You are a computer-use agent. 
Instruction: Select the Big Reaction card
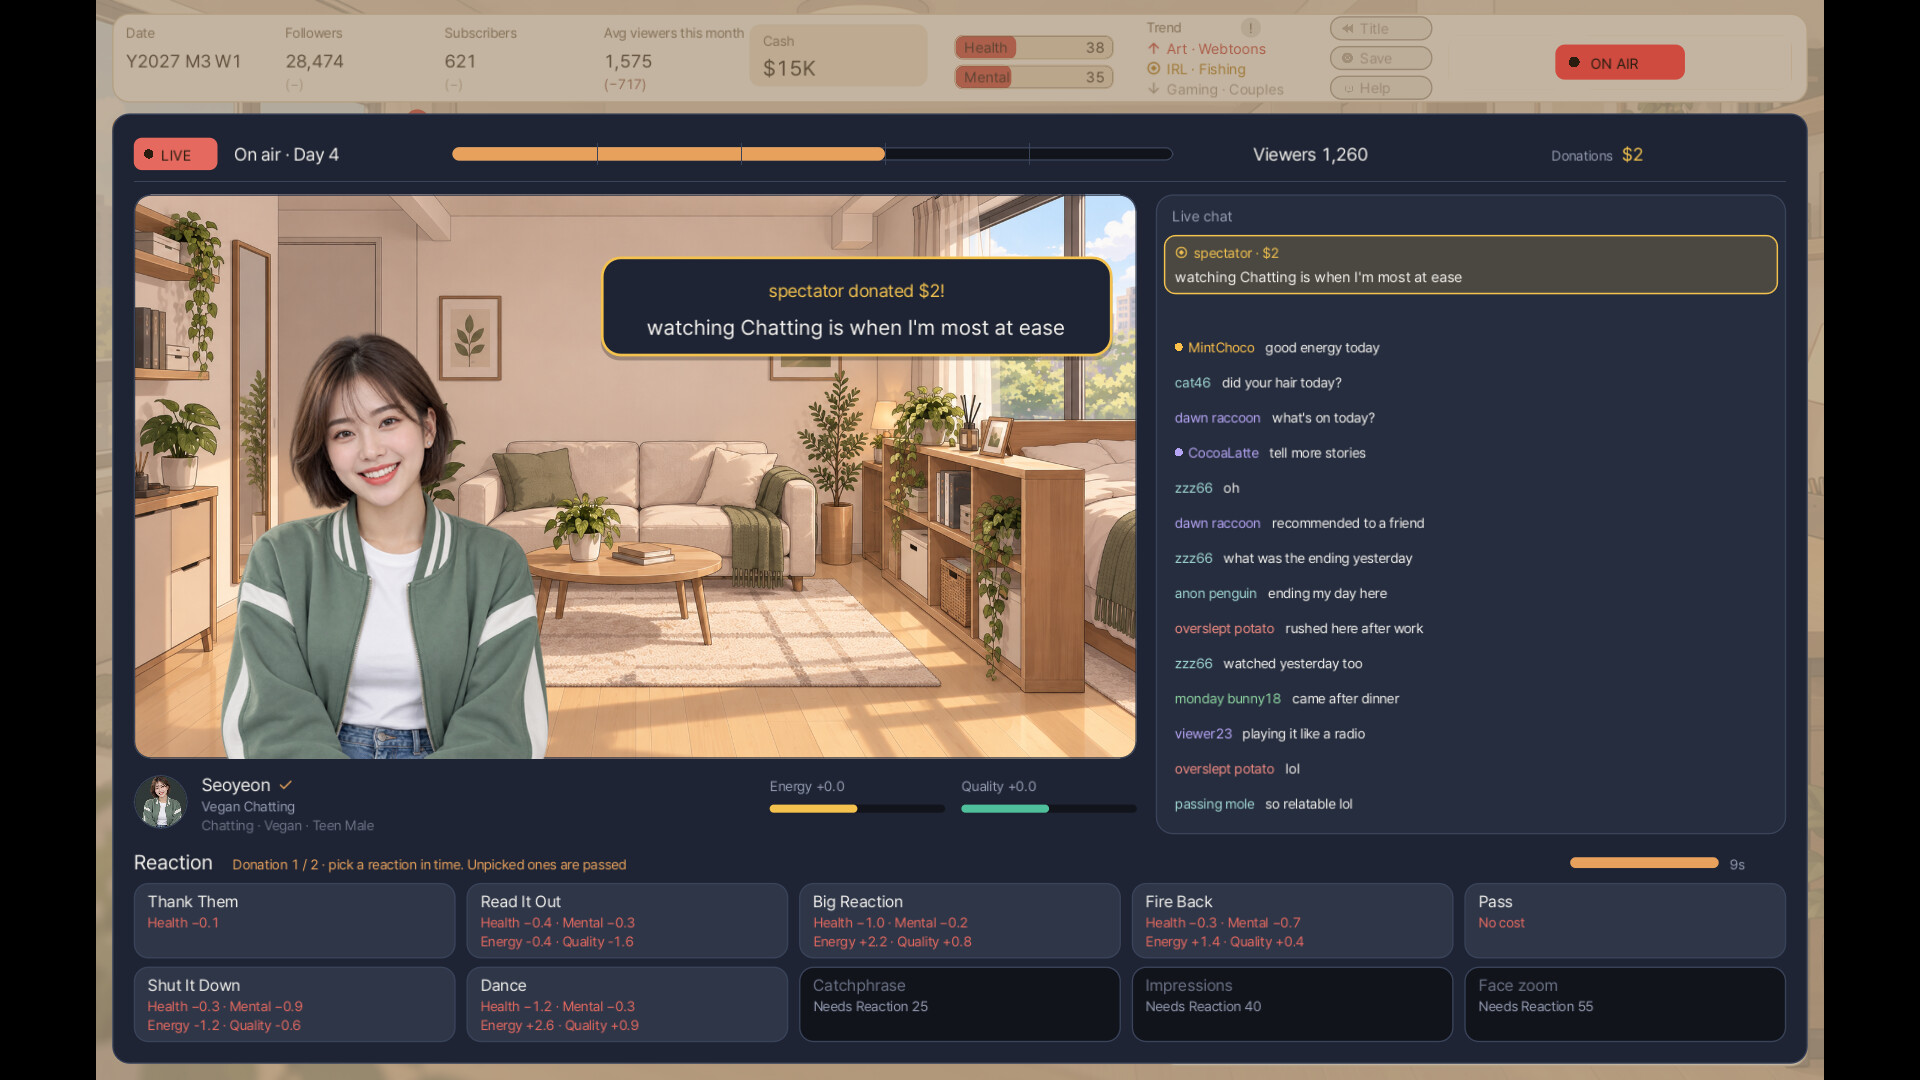pos(959,920)
